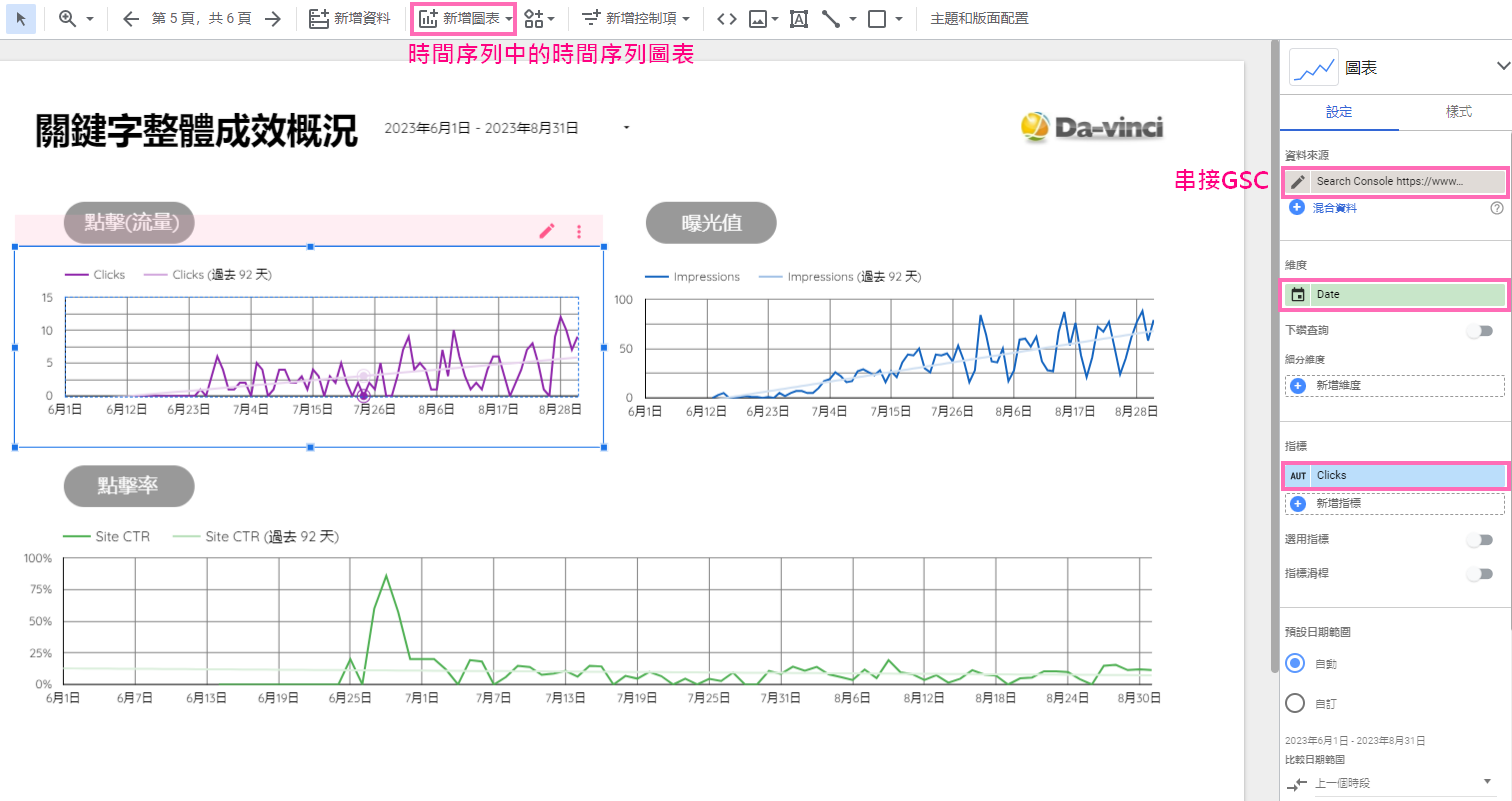The height and width of the screenshot is (801, 1512).
Task: Click the 新增資料 add data button
Action: point(349,19)
